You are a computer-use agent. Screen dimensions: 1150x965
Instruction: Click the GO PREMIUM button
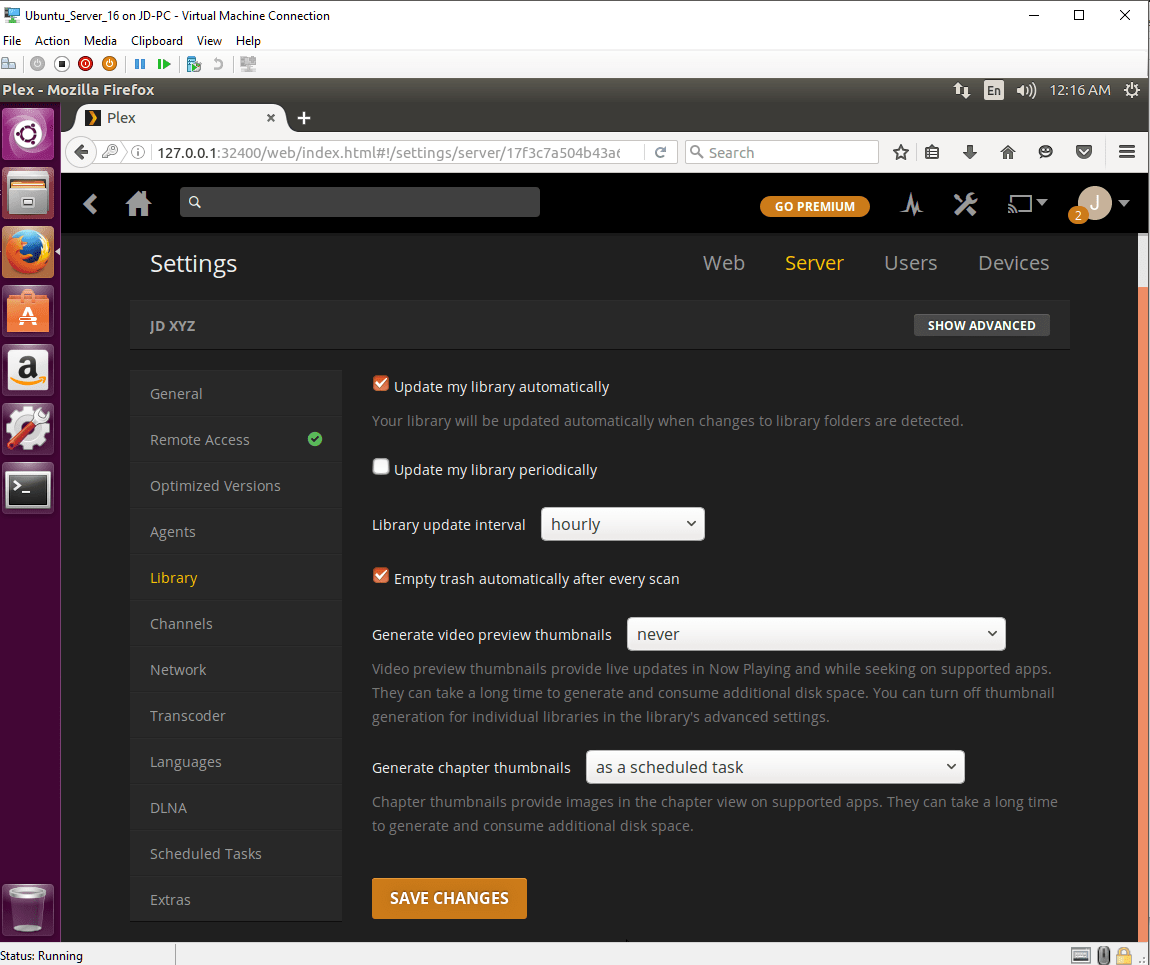pyautogui.click(x=815, y=206)
